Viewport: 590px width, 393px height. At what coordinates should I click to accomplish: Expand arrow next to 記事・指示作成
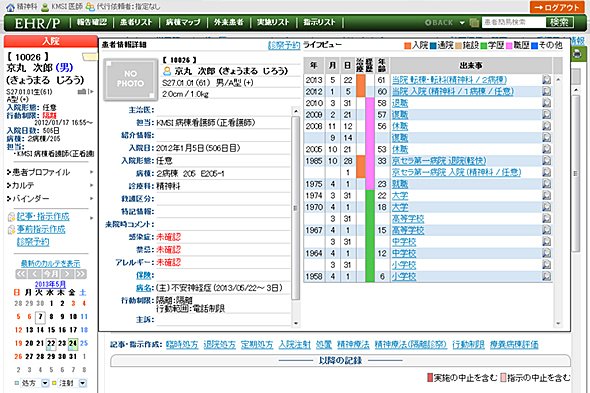pyautogui.click(x=91, y=218)
